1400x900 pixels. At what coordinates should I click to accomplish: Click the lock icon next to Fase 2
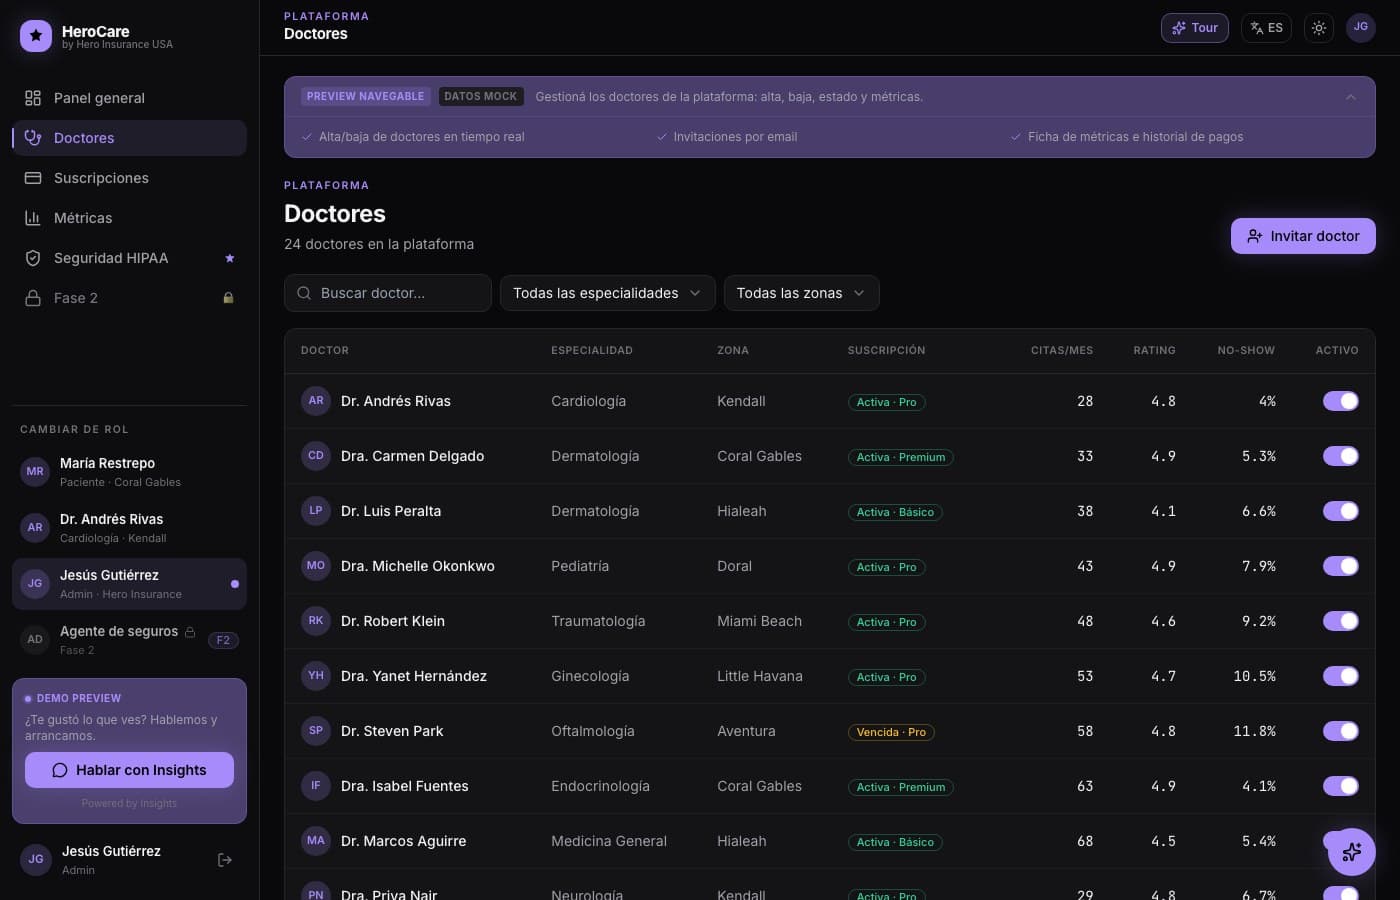(x=228, y=298)
